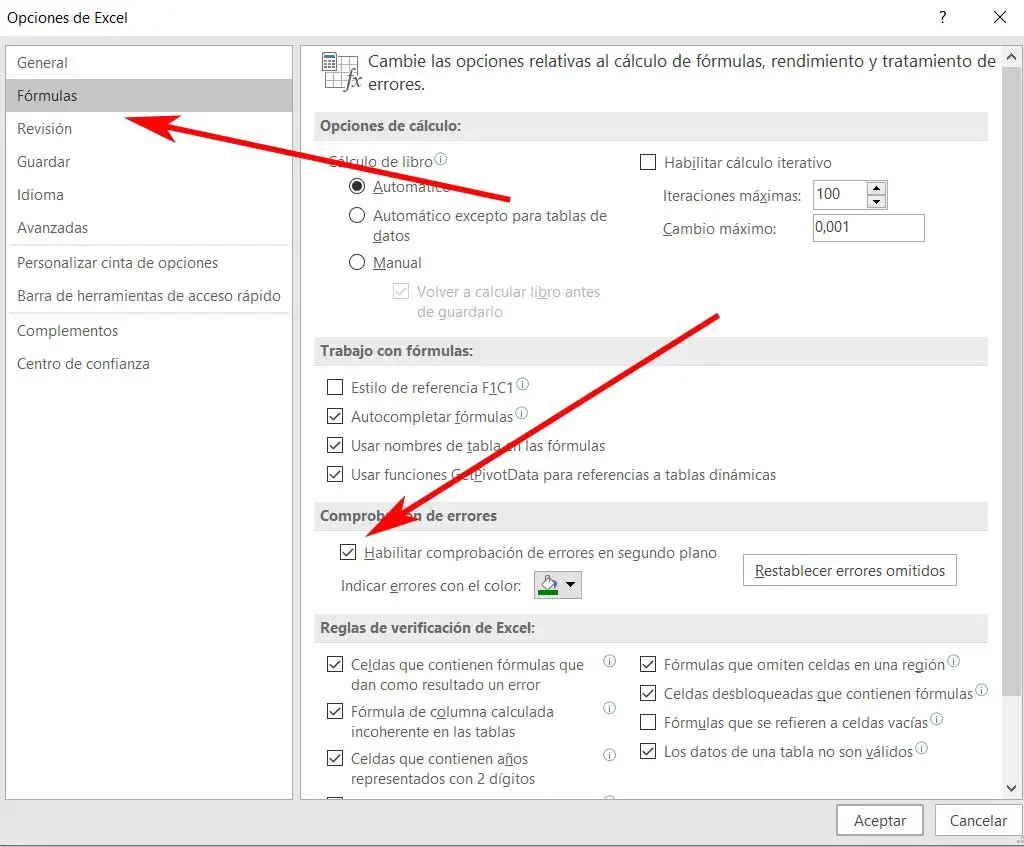This screenshot has height=847, width=1024.
Task: Uncheck Celdas desbloqueadas que contienen fórmulas
Action: 648,693
